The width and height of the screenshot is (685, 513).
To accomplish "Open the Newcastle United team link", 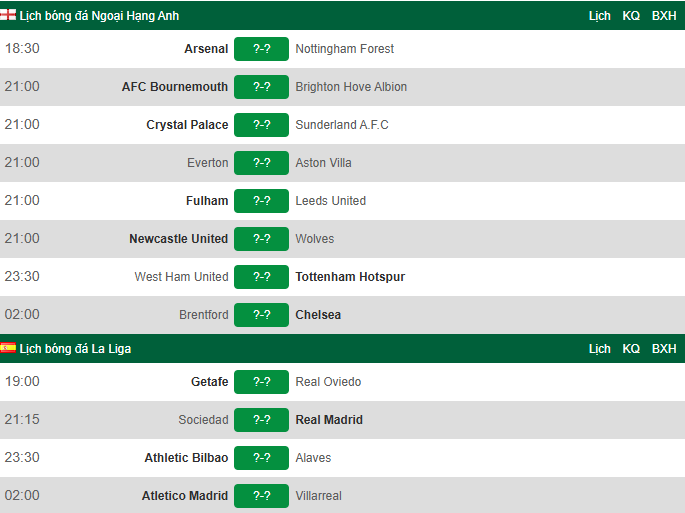I will pos(179,239).
